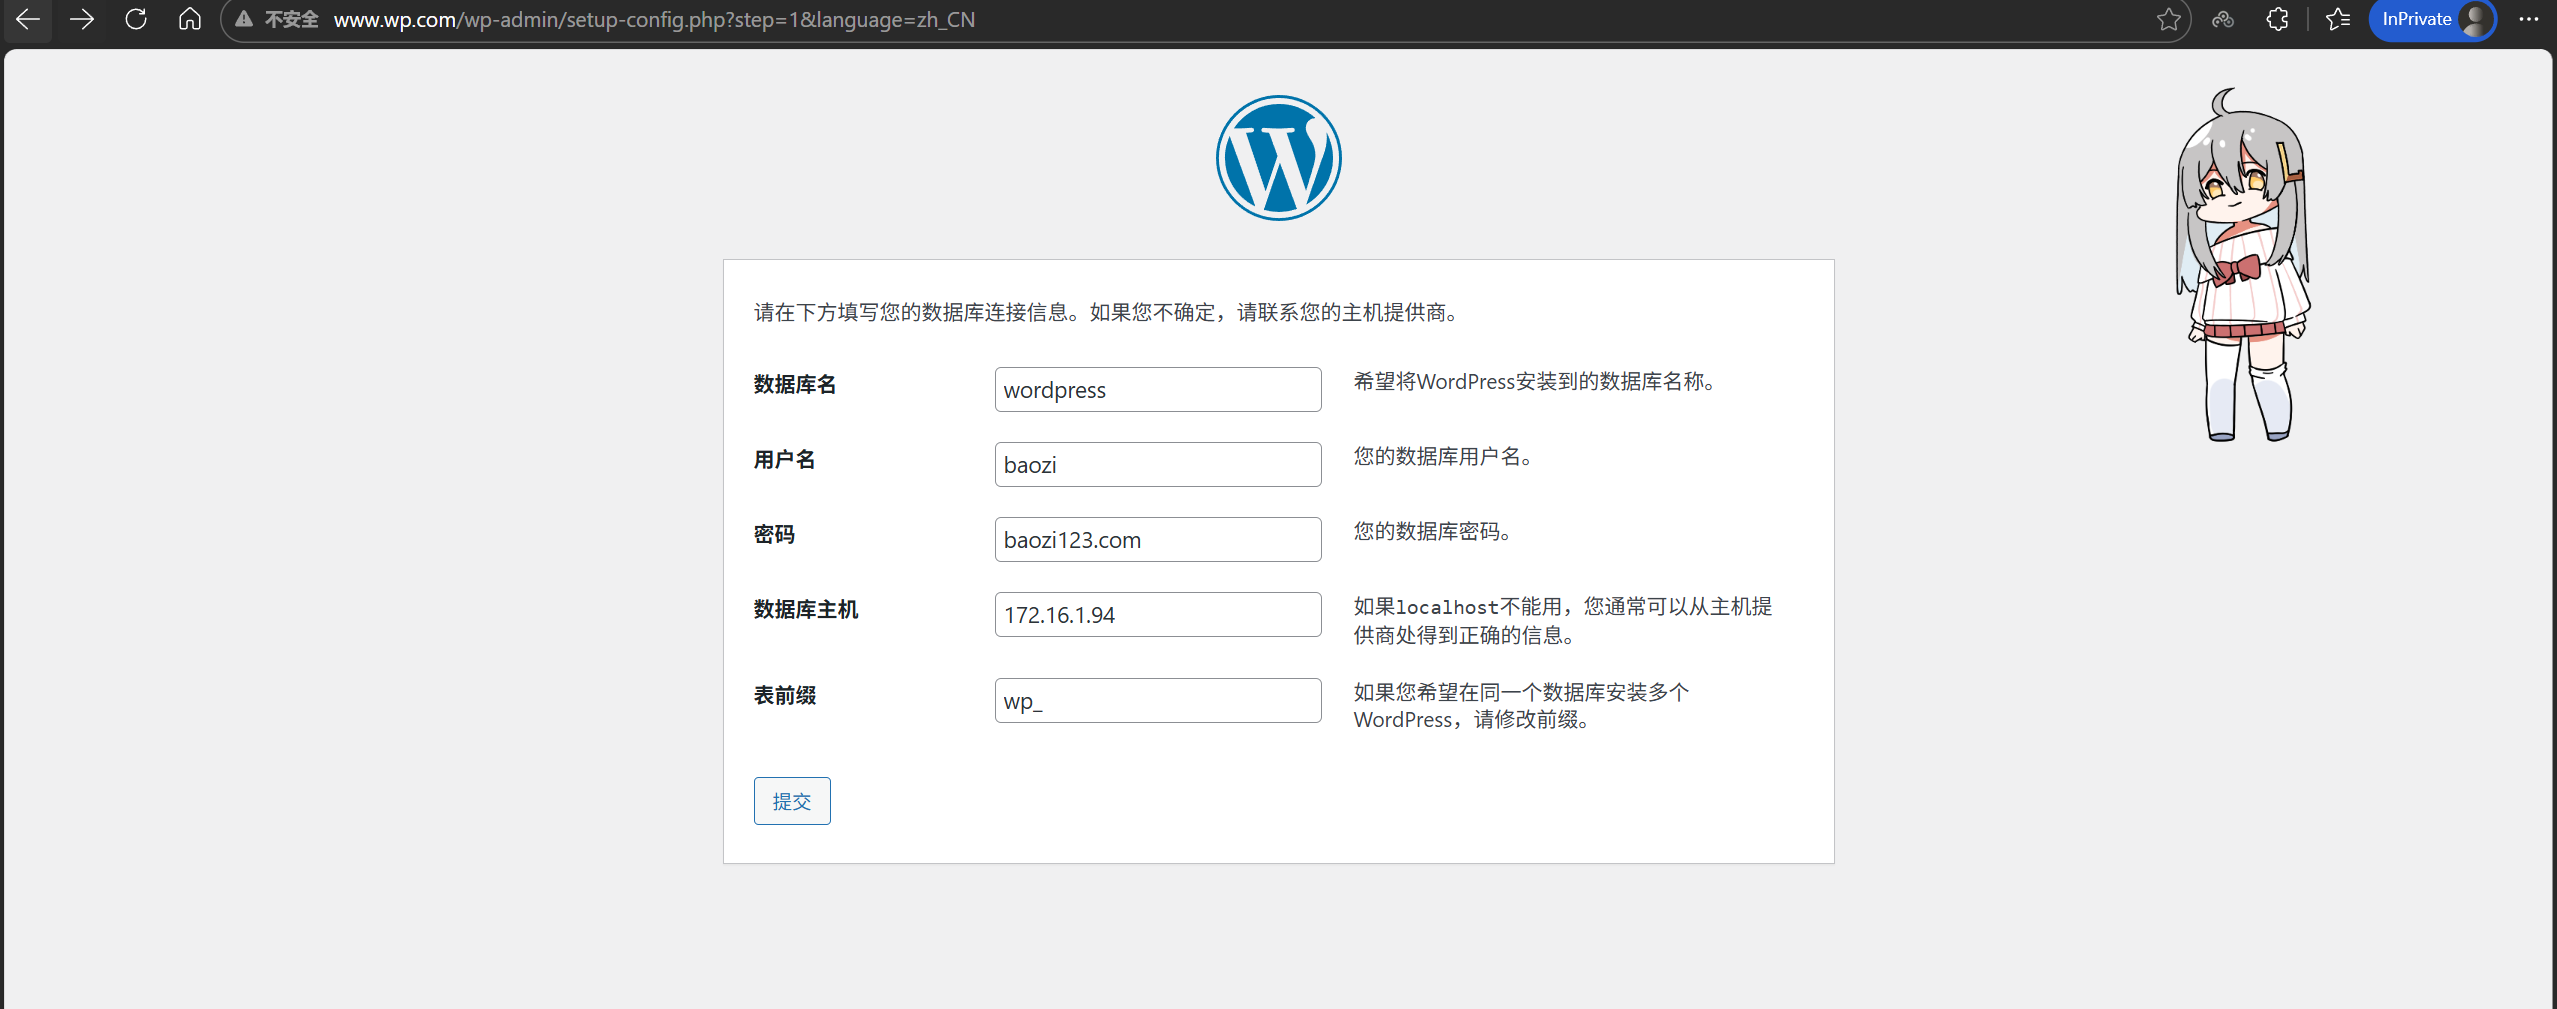
Task: Open the favorites list
Action: pos(2338,19)
